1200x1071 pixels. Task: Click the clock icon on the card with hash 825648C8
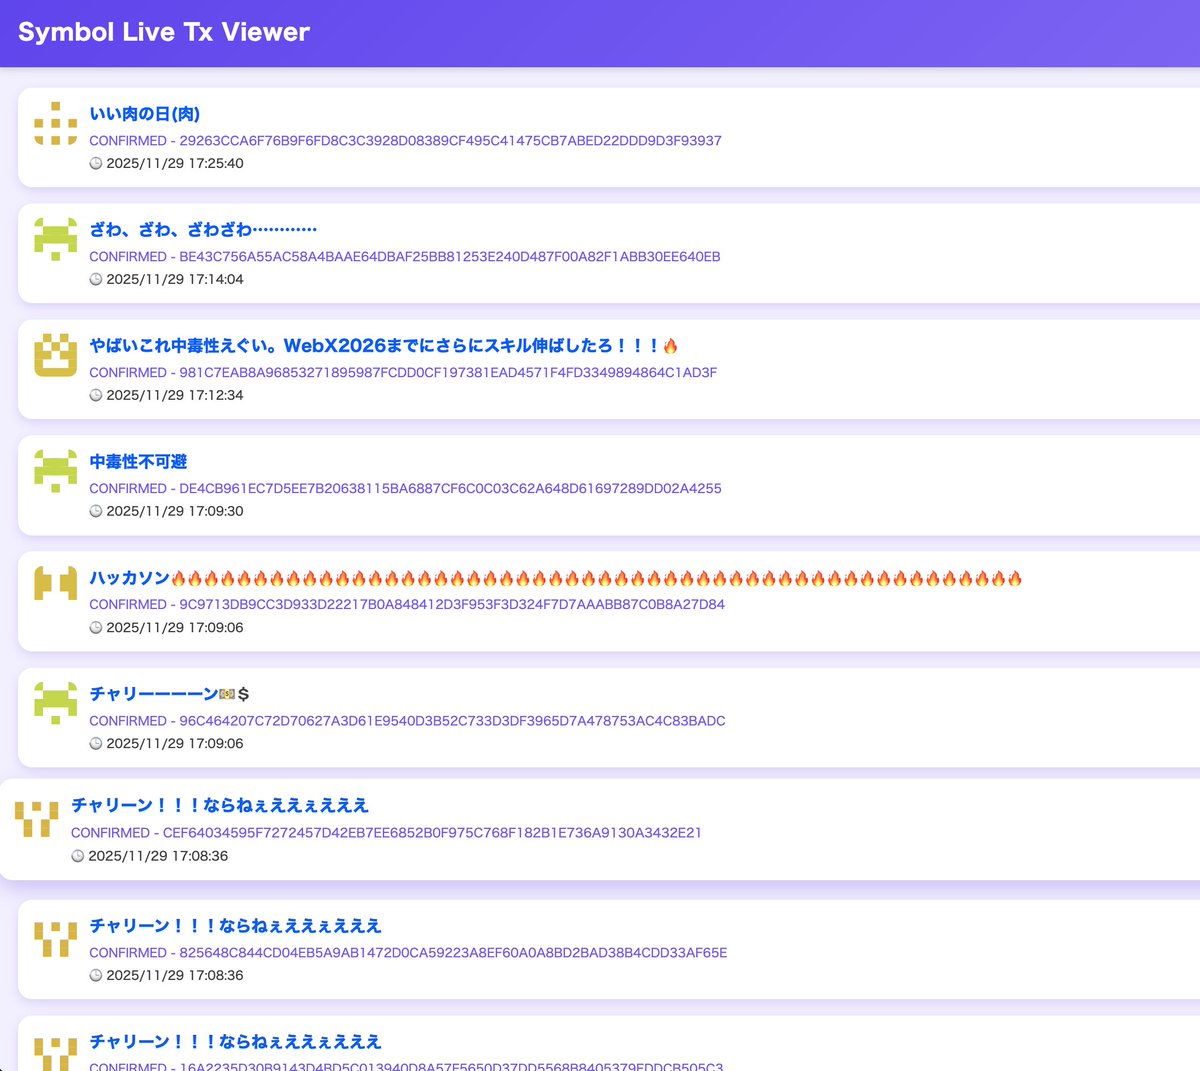click(96, 975)
